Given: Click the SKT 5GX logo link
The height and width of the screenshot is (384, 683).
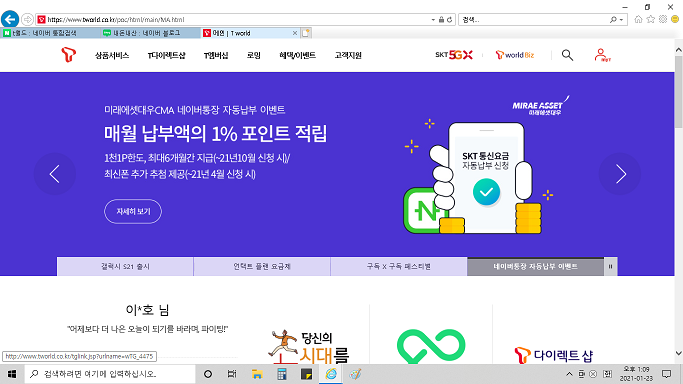Looking at the screenshot, I should click(x=454, y=55).
